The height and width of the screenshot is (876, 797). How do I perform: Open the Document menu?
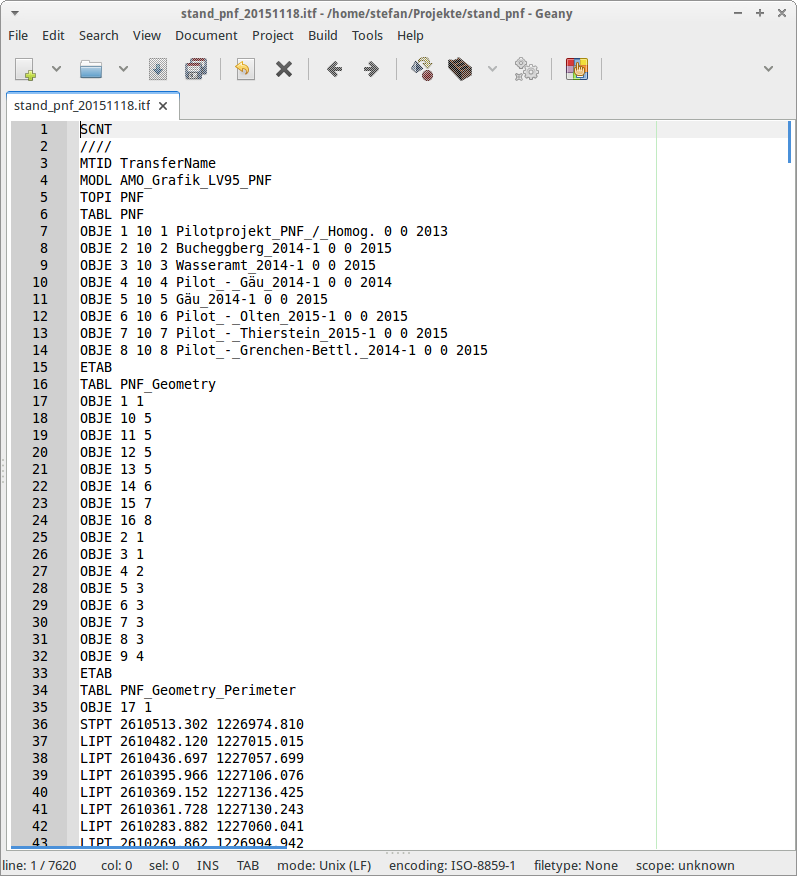pyautogui.click(x=206, y=36)
